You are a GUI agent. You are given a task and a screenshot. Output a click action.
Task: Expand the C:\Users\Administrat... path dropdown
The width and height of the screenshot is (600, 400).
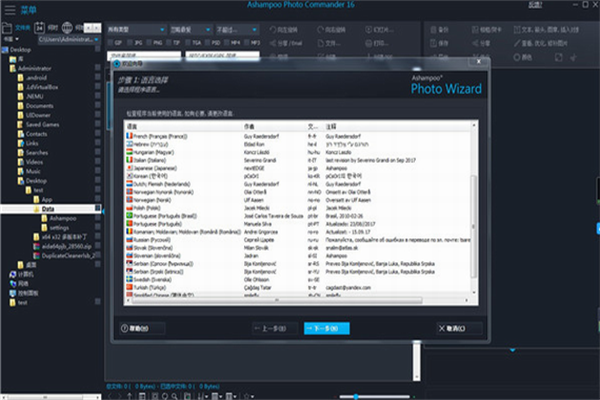[x=69, y=39]
